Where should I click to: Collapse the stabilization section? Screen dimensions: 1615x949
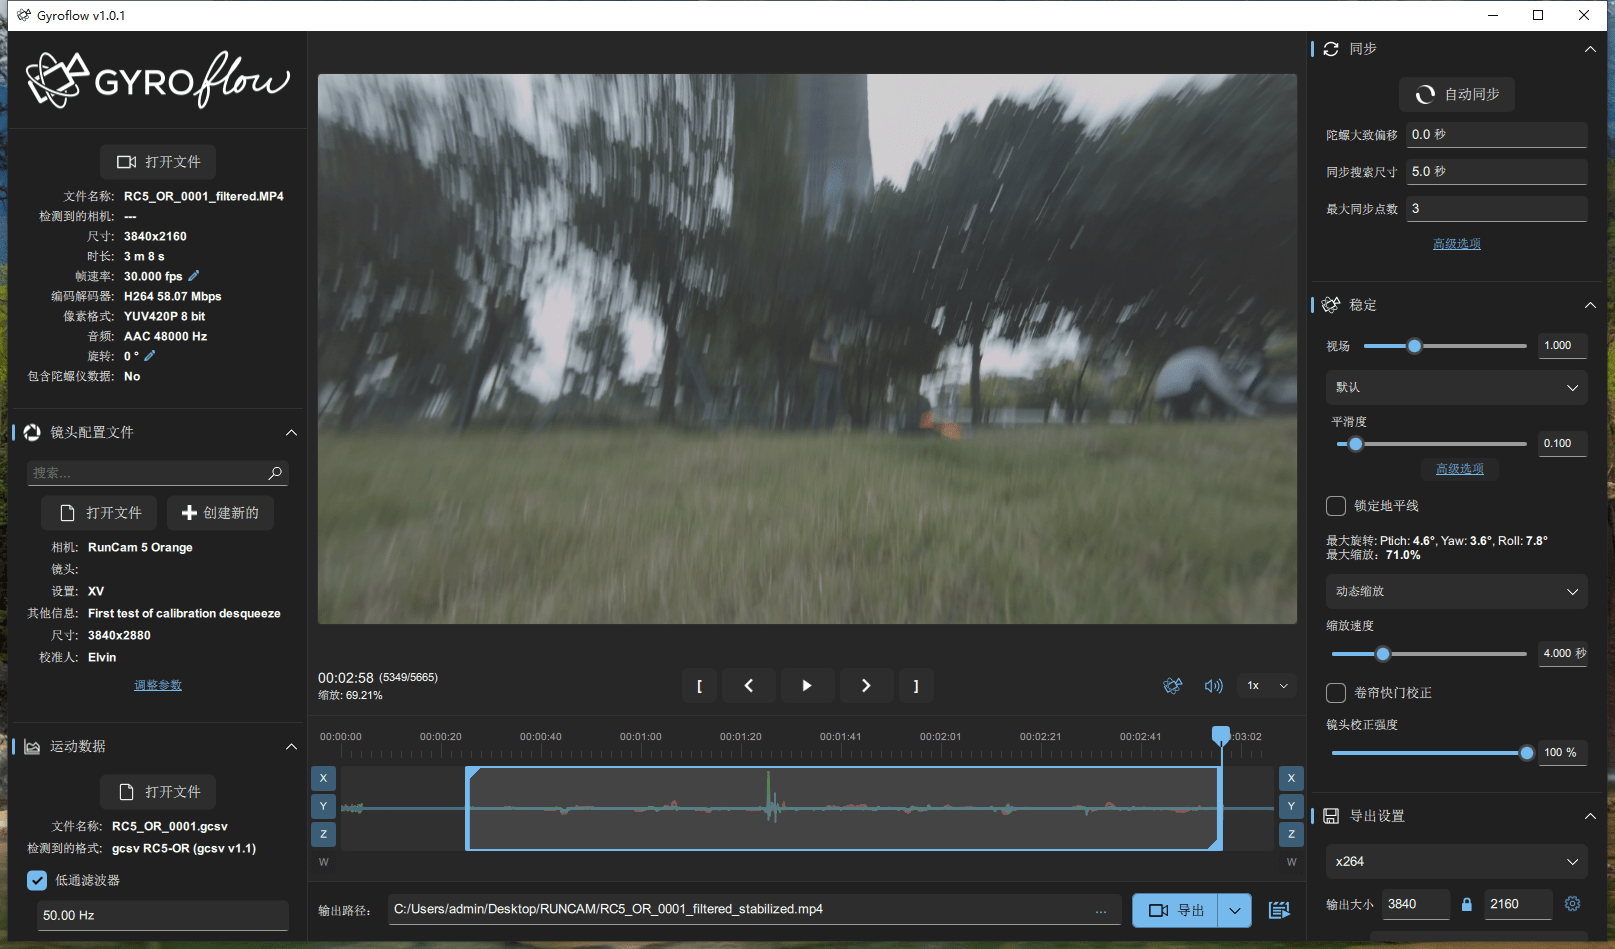[1590, 305]
